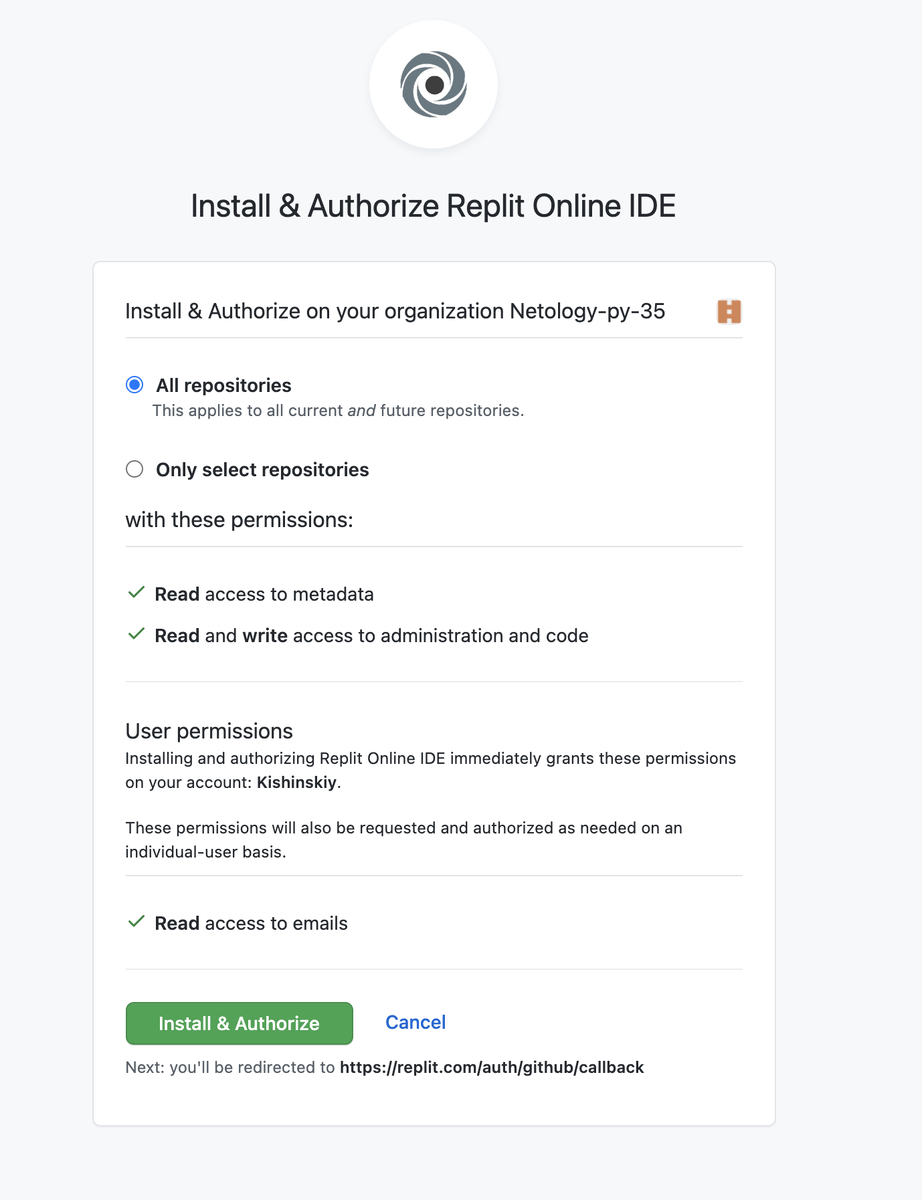
Task: Click the Netology-py-35 organization avatar icon
Action: tap(729, 312)
